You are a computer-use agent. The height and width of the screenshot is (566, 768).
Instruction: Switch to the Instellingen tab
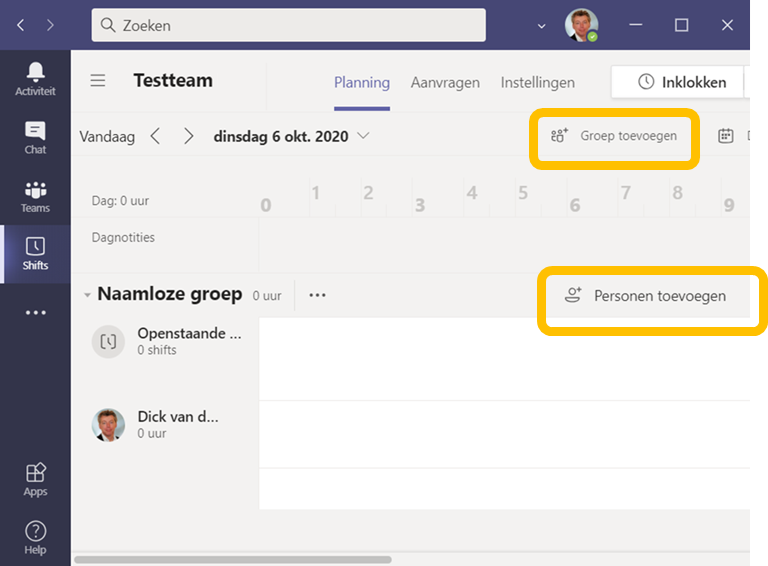pos(537,82)
